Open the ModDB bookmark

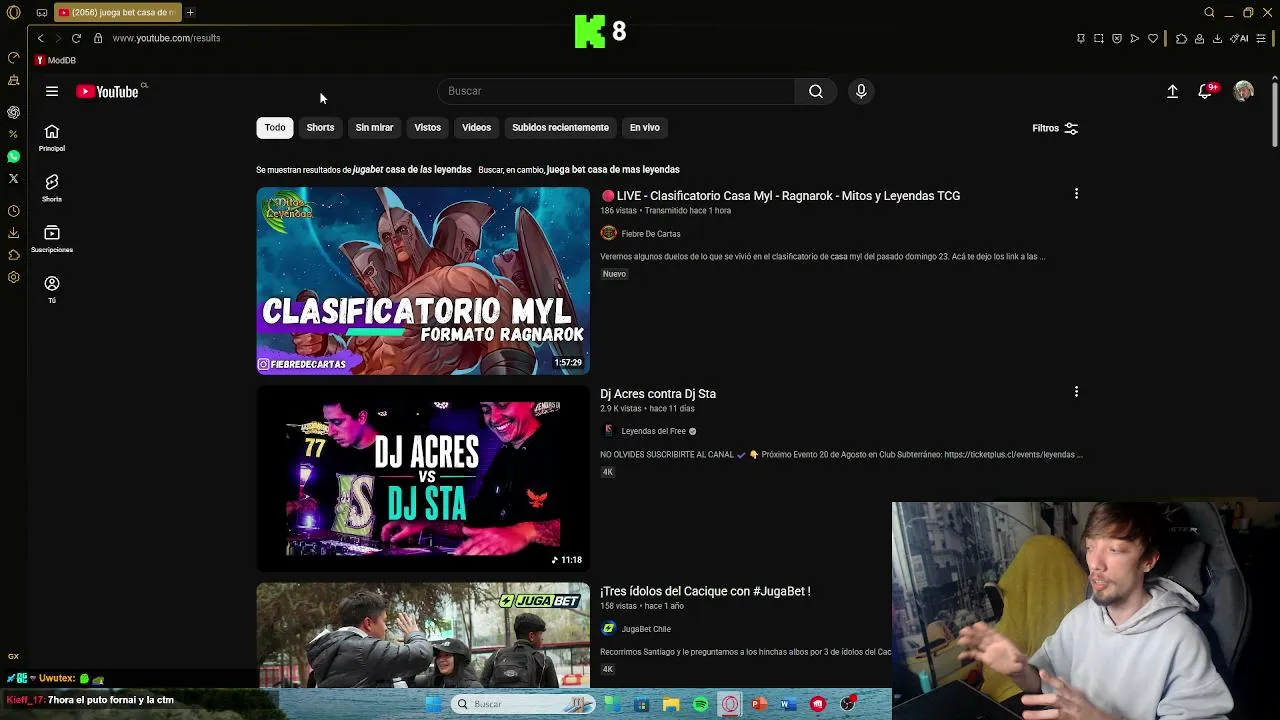click(x=56, y=60)
